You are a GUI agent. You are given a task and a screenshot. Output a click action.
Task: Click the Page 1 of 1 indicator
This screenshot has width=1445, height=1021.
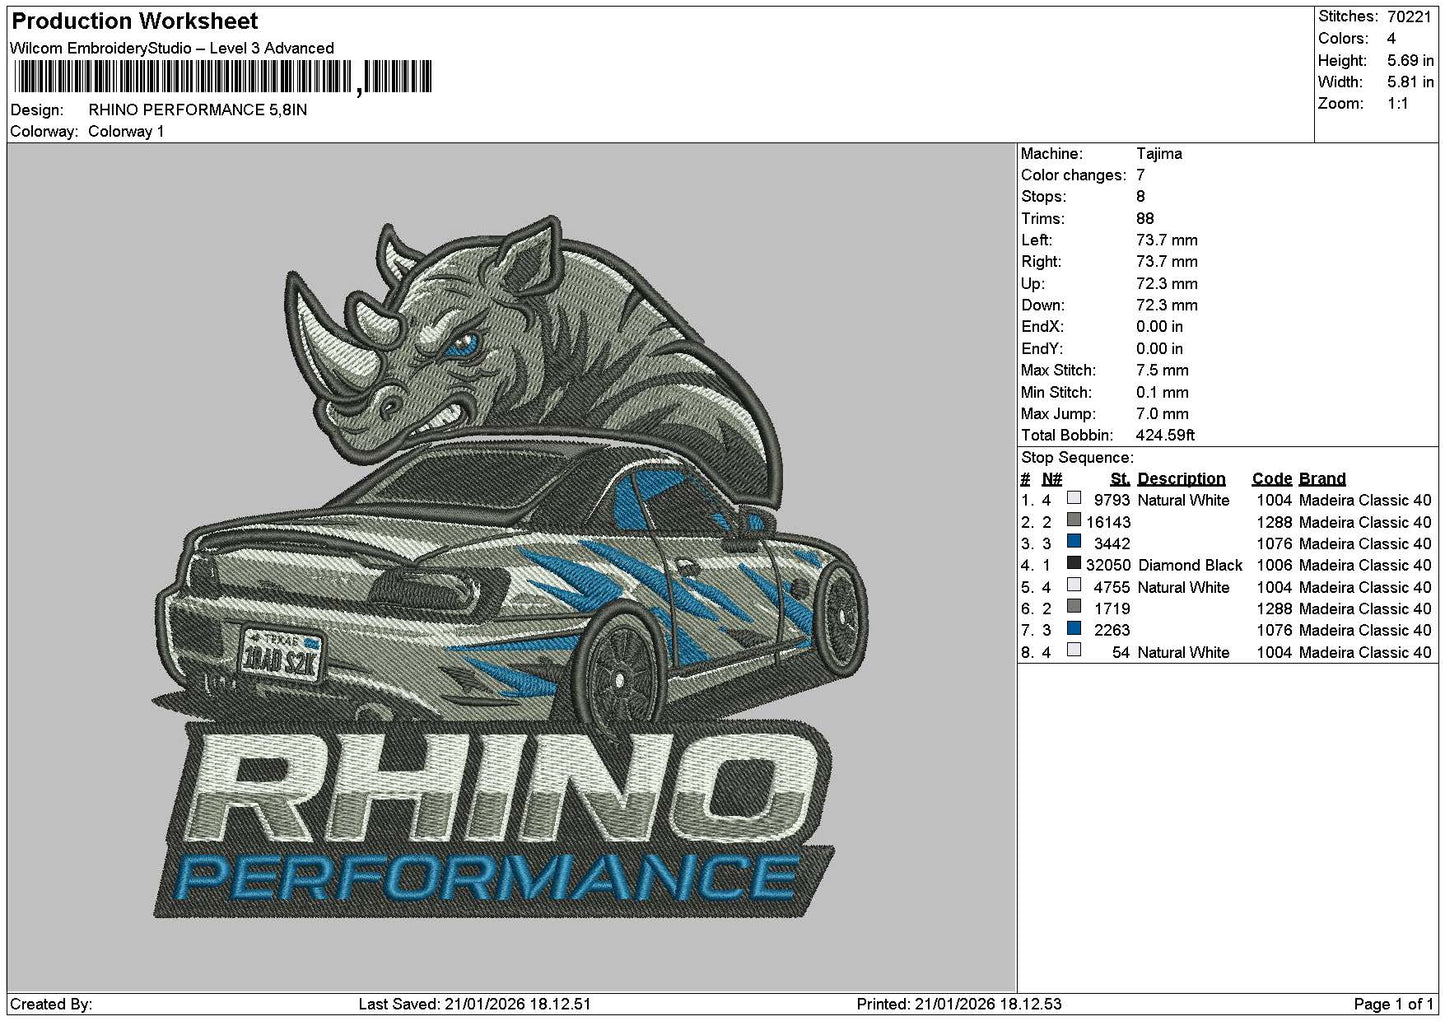pos(1393,1004)
